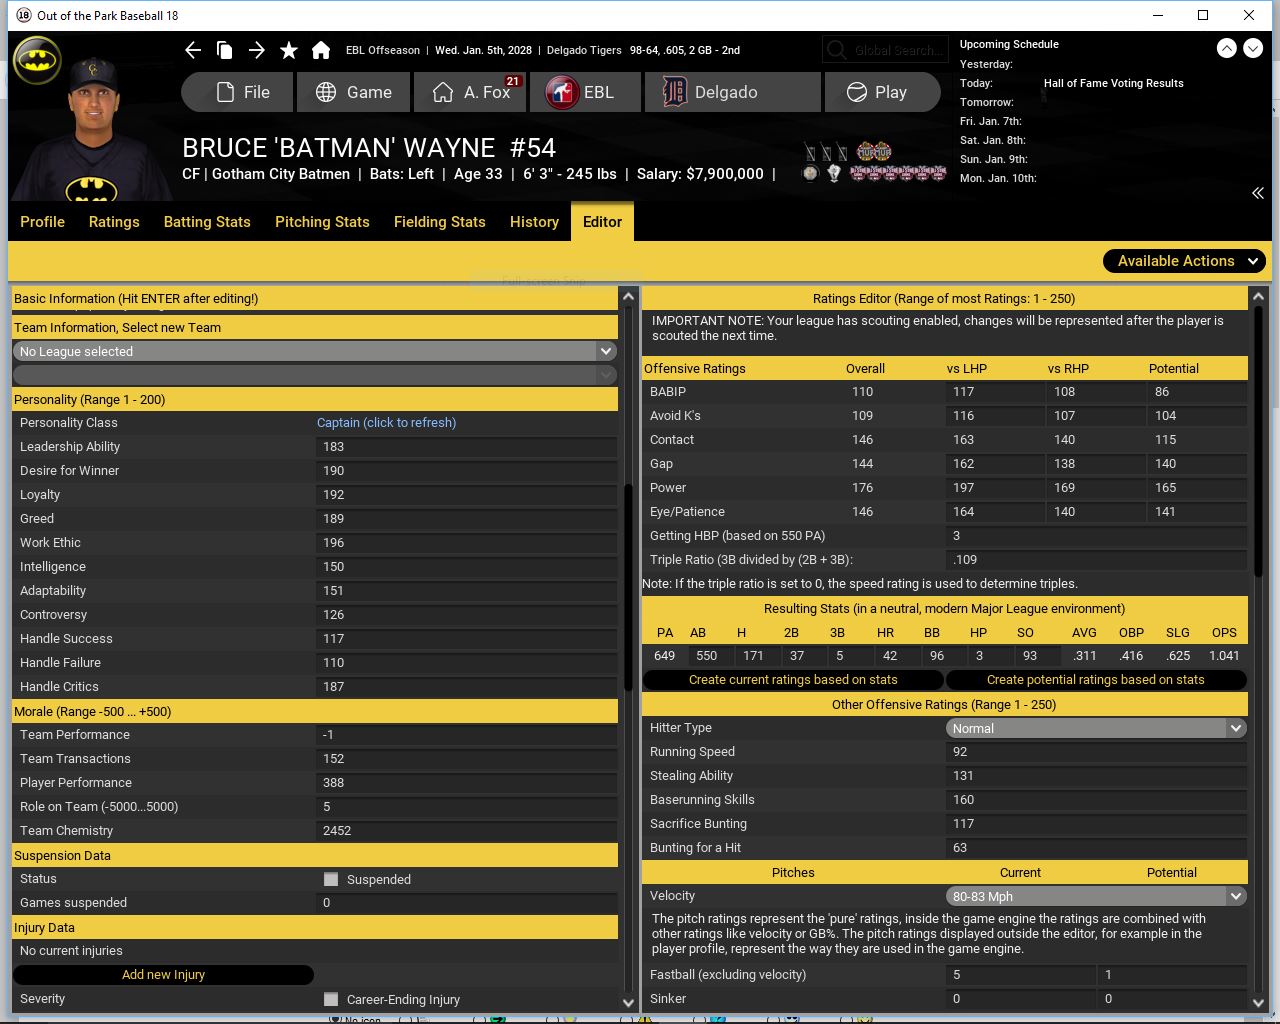Click Hall of Fame Voting Results link
Screen dimensions: 1280x1024
point(1113,83)
